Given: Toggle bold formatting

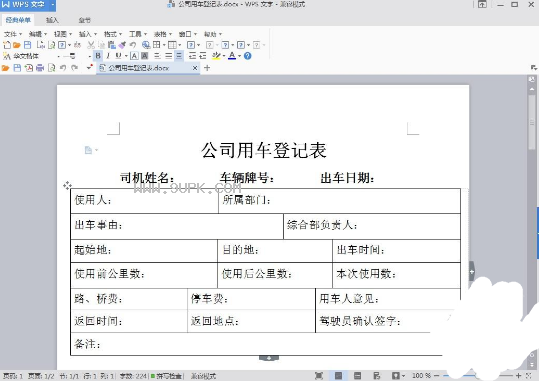Looking at the screenshot, I should tap(98, 56).
